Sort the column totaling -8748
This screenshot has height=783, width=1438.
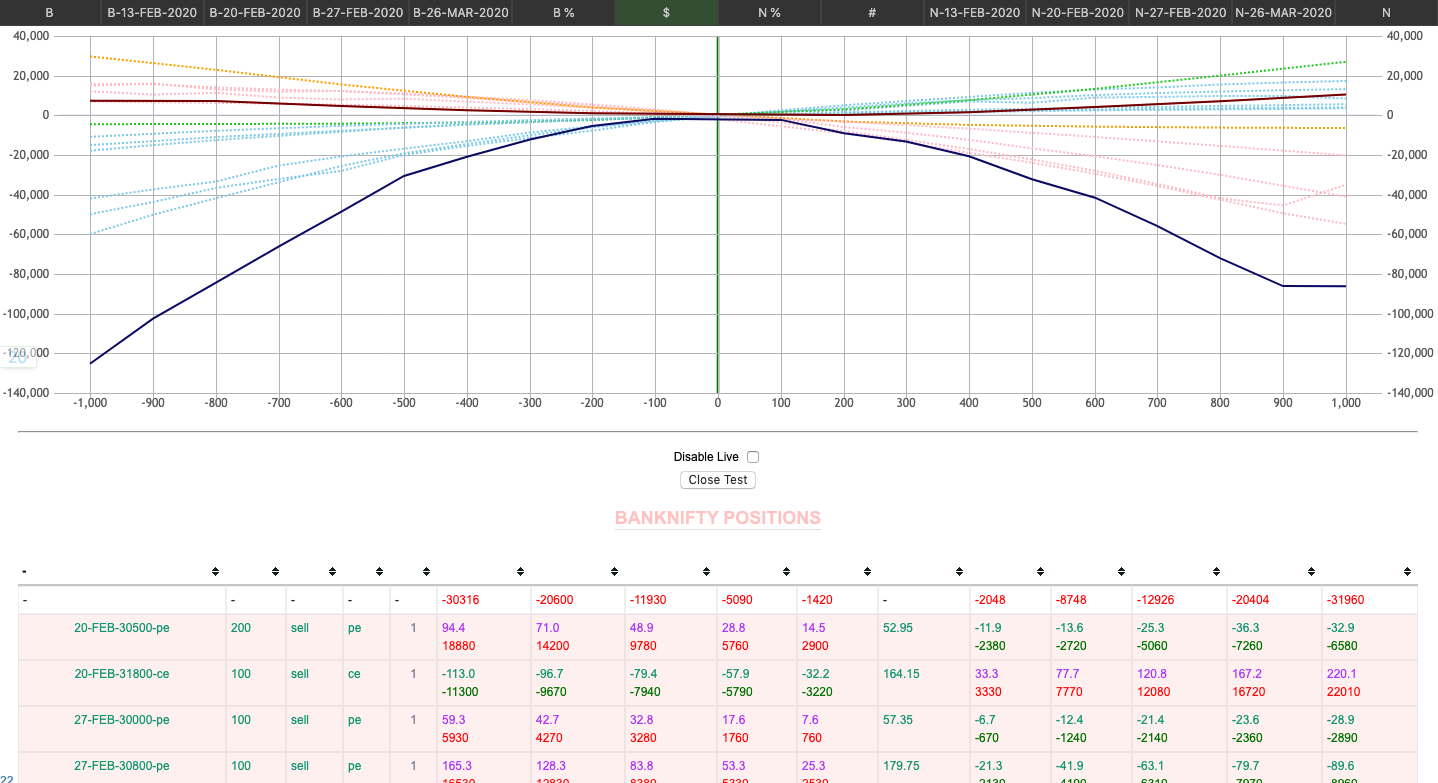pyautogui.click(x=1120, y=572)
